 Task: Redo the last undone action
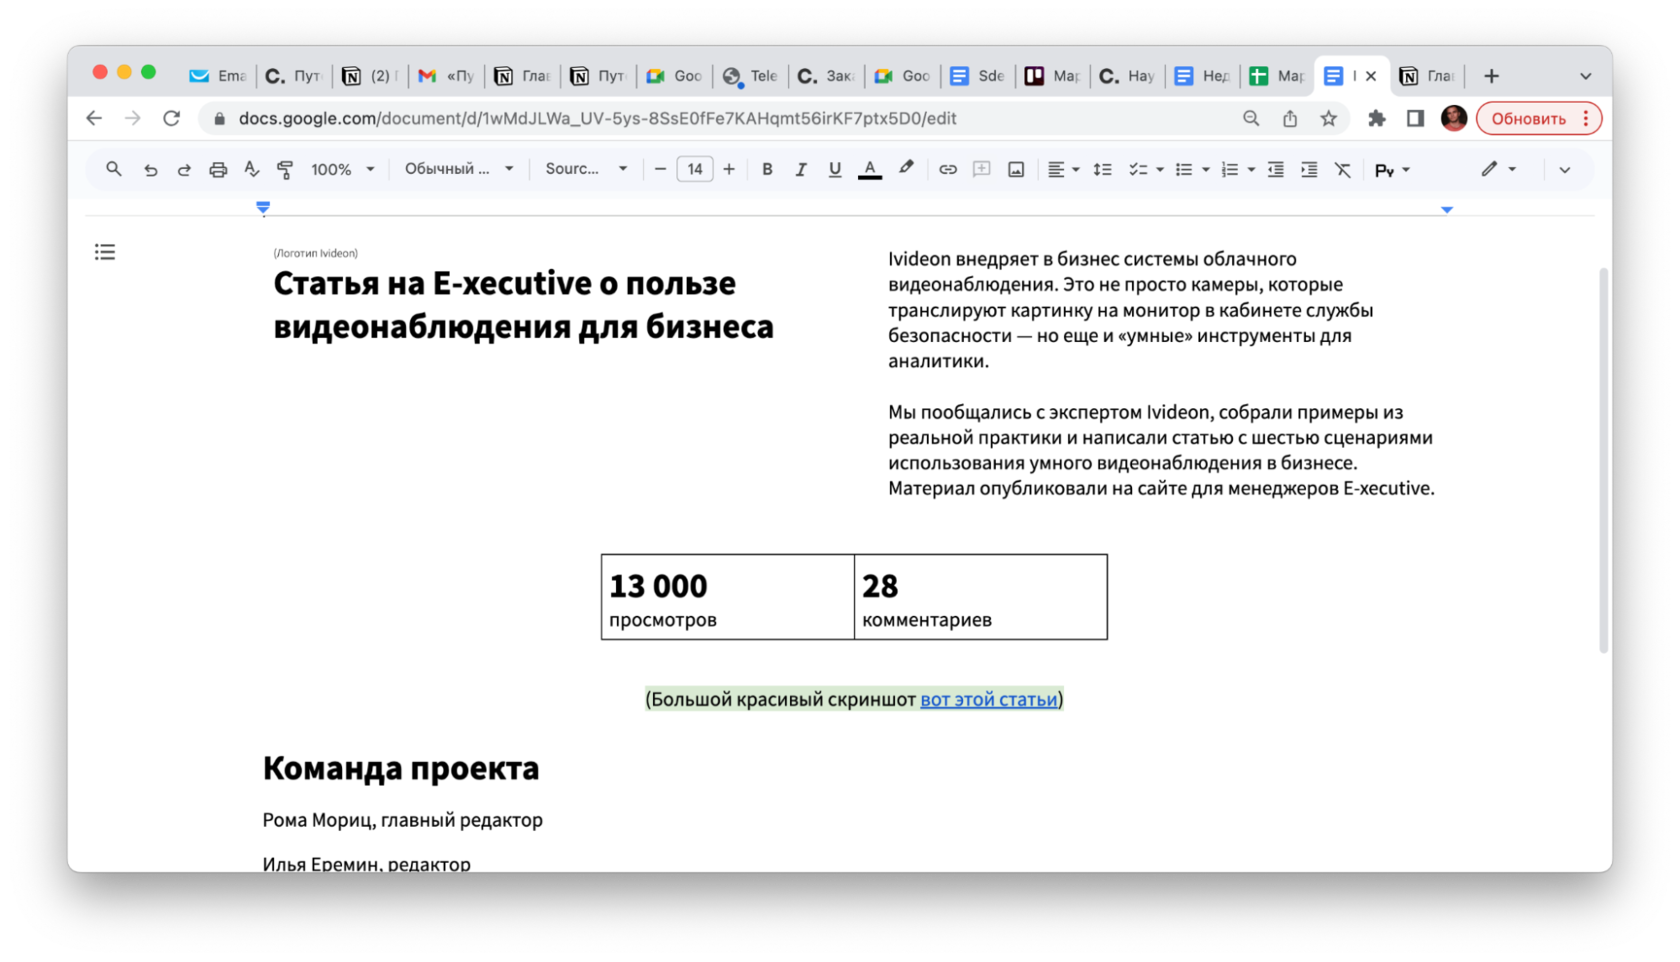[184, 170]
